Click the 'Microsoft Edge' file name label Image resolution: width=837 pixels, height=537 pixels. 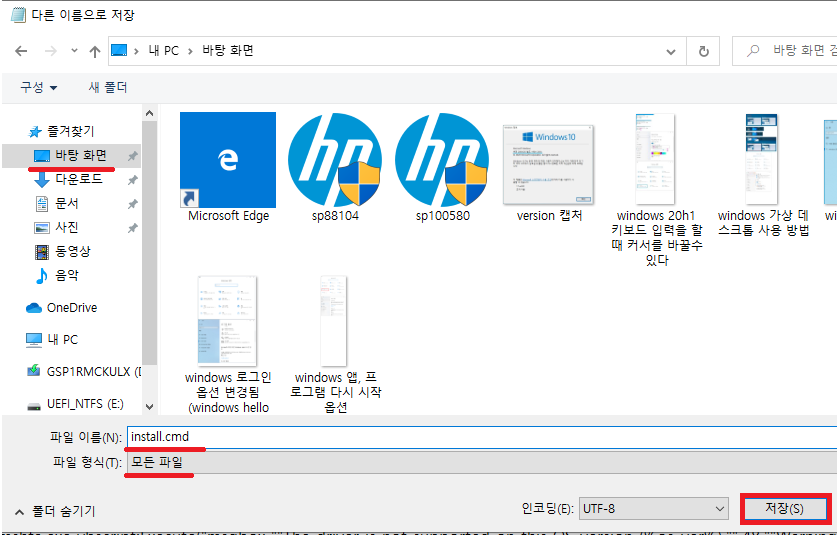click(x=228, y=216)
